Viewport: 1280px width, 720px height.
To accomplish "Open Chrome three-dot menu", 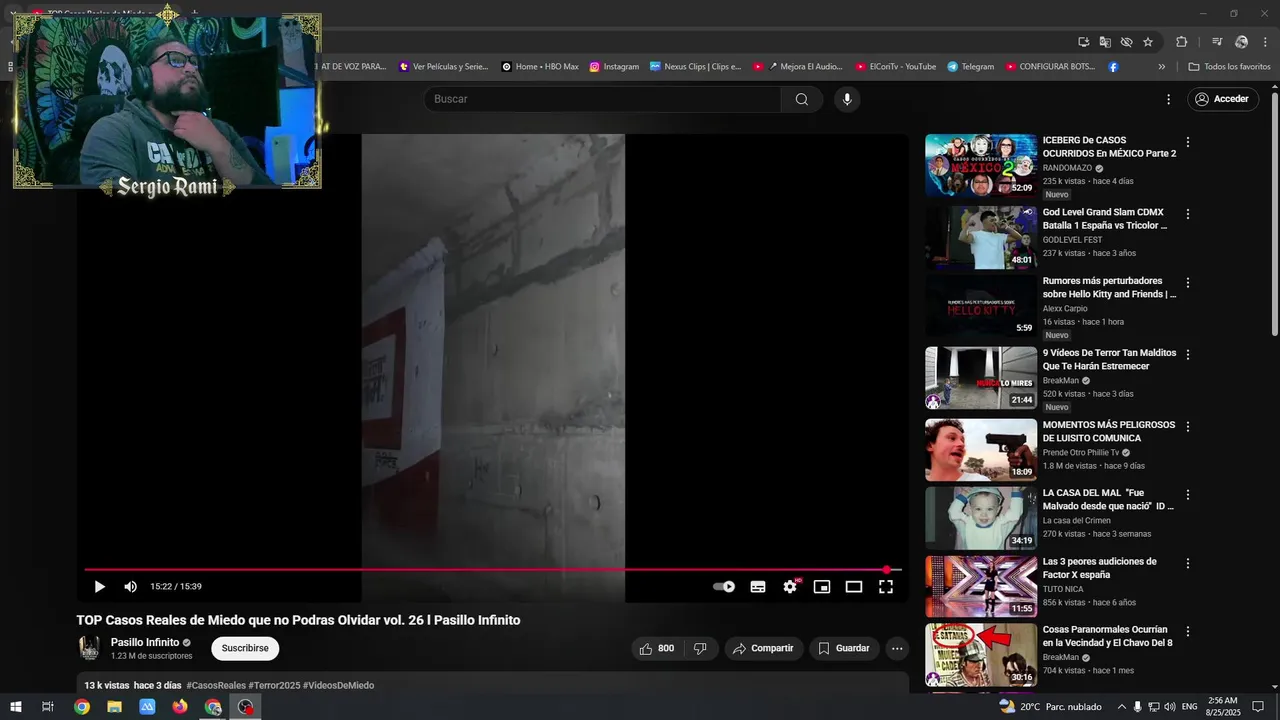I will (1265, 42).
